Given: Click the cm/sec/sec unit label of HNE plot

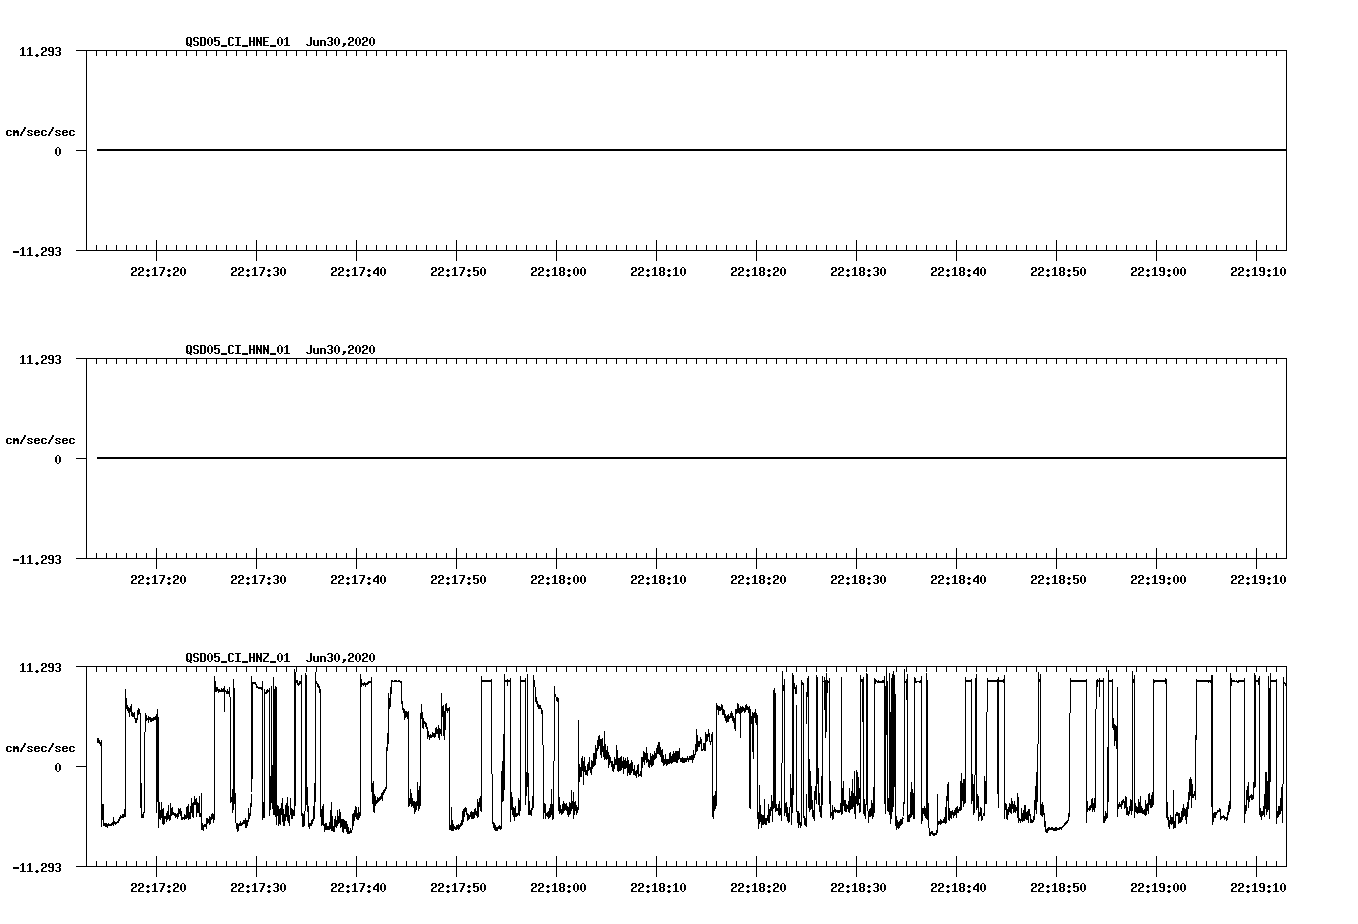Looking at the screenshot, I should (40, 132).
